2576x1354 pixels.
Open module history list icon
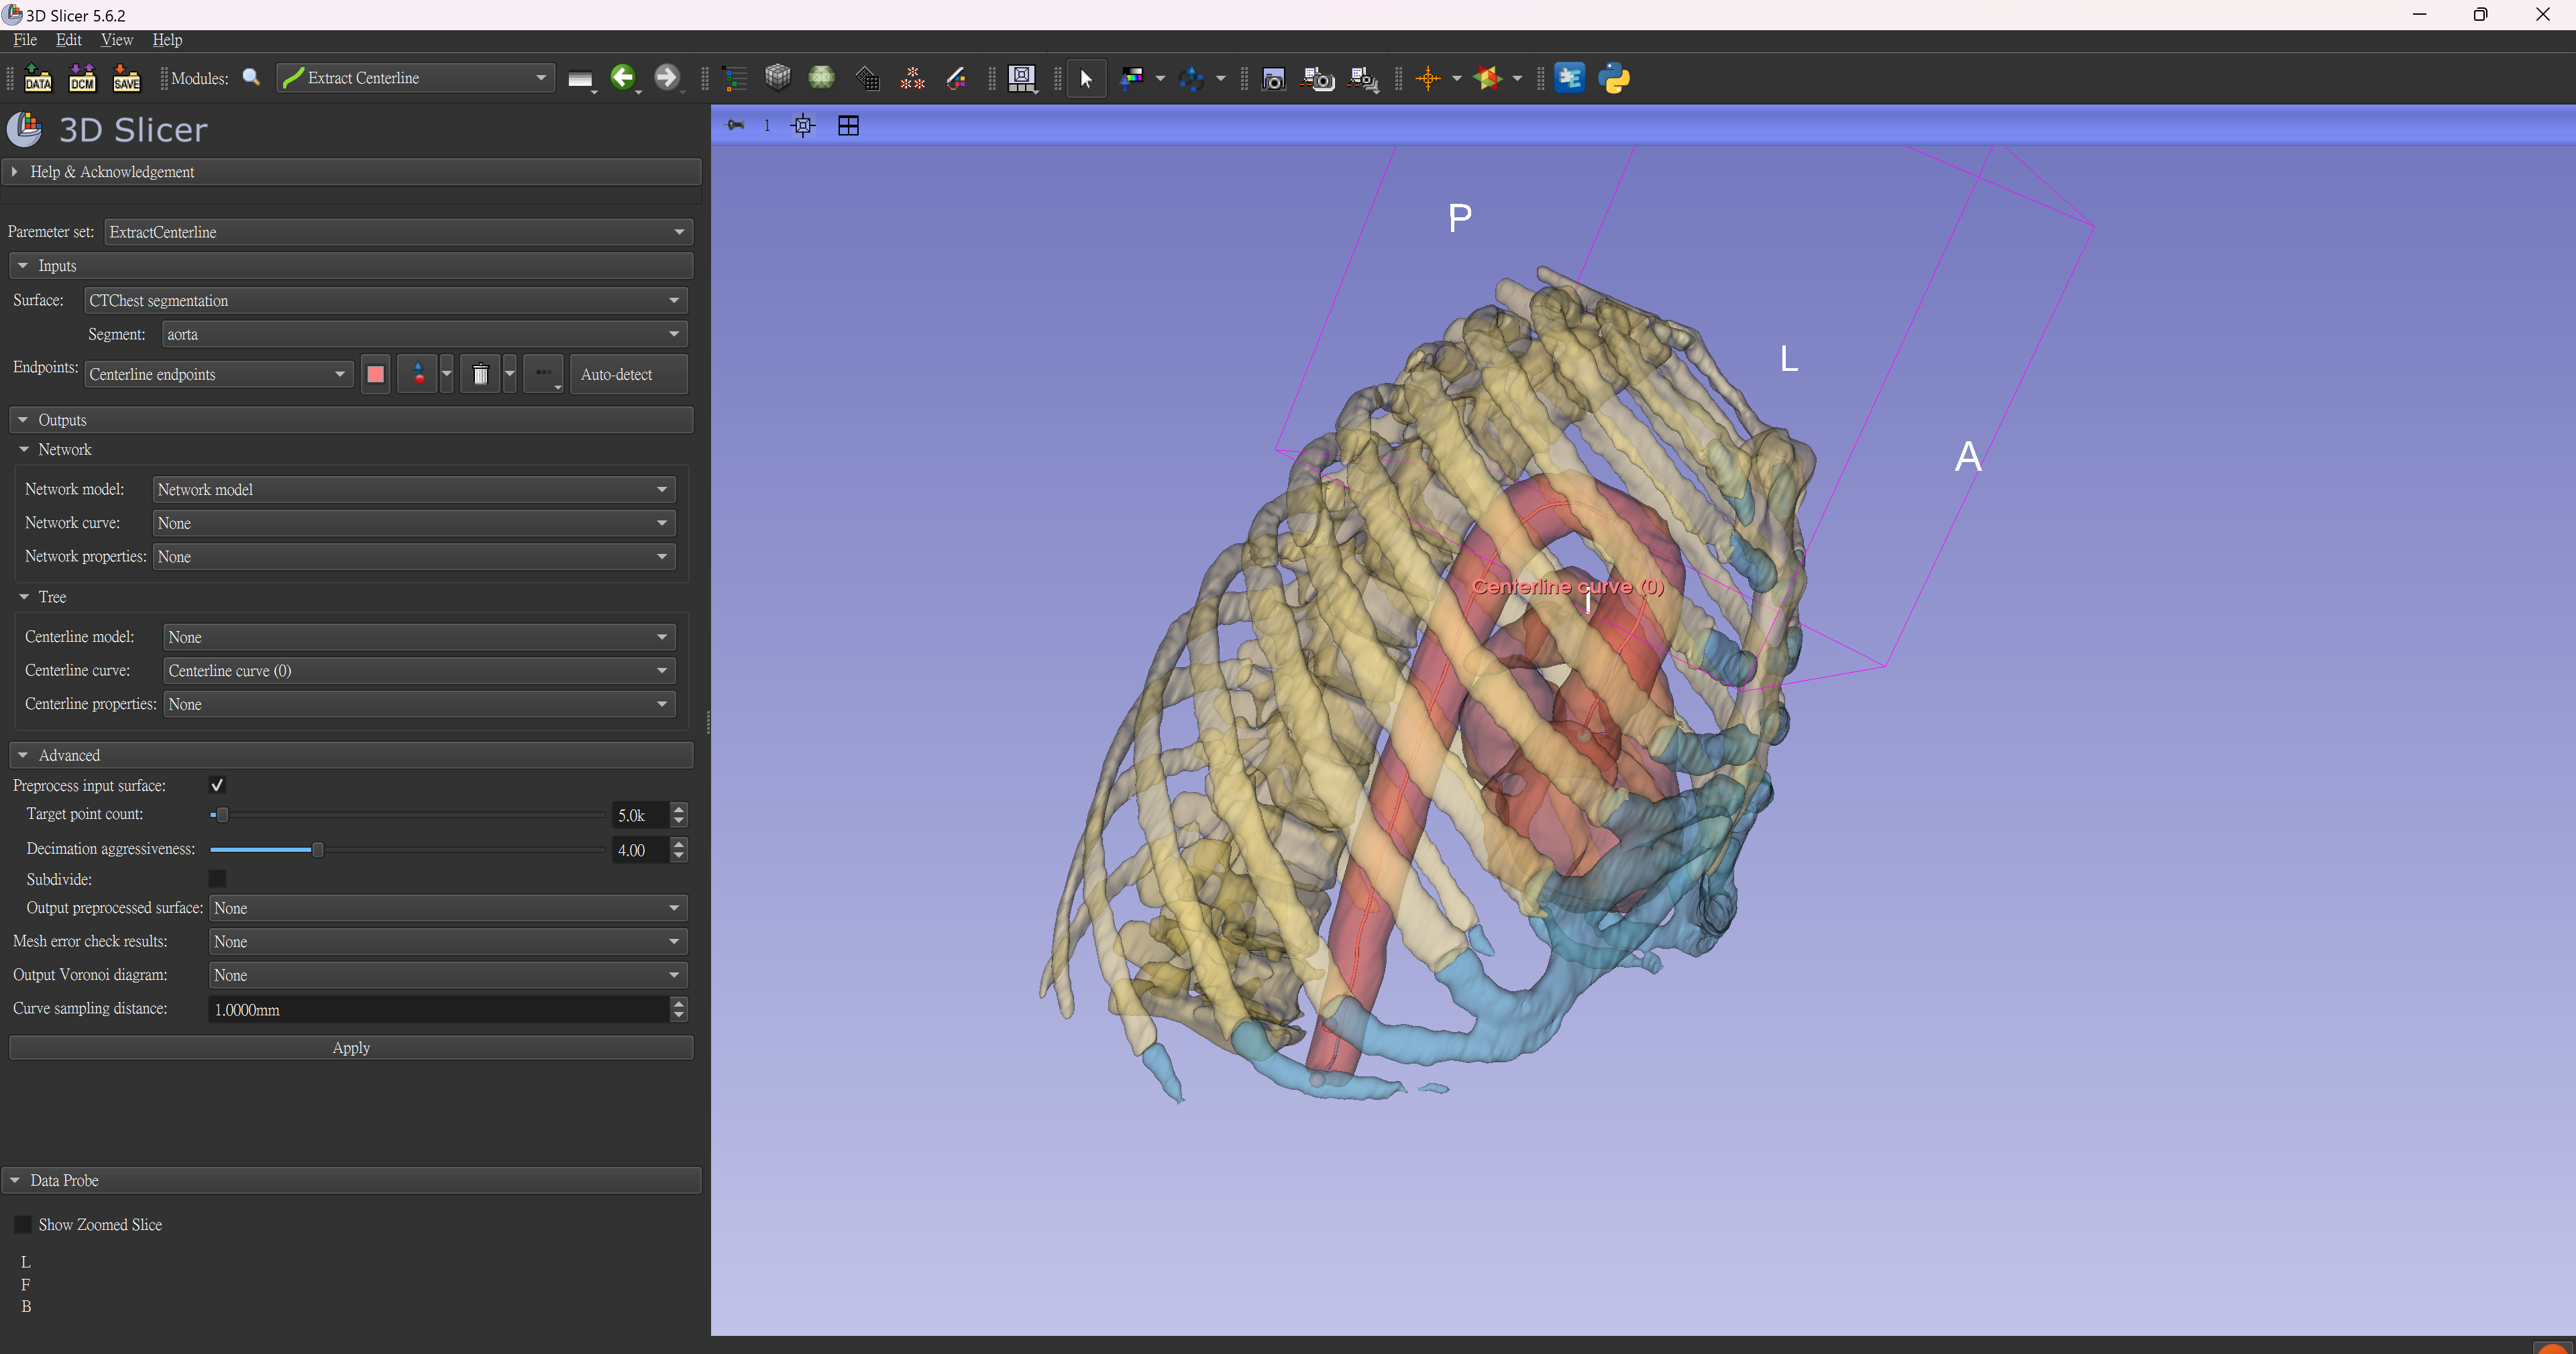tap(580, 79)
